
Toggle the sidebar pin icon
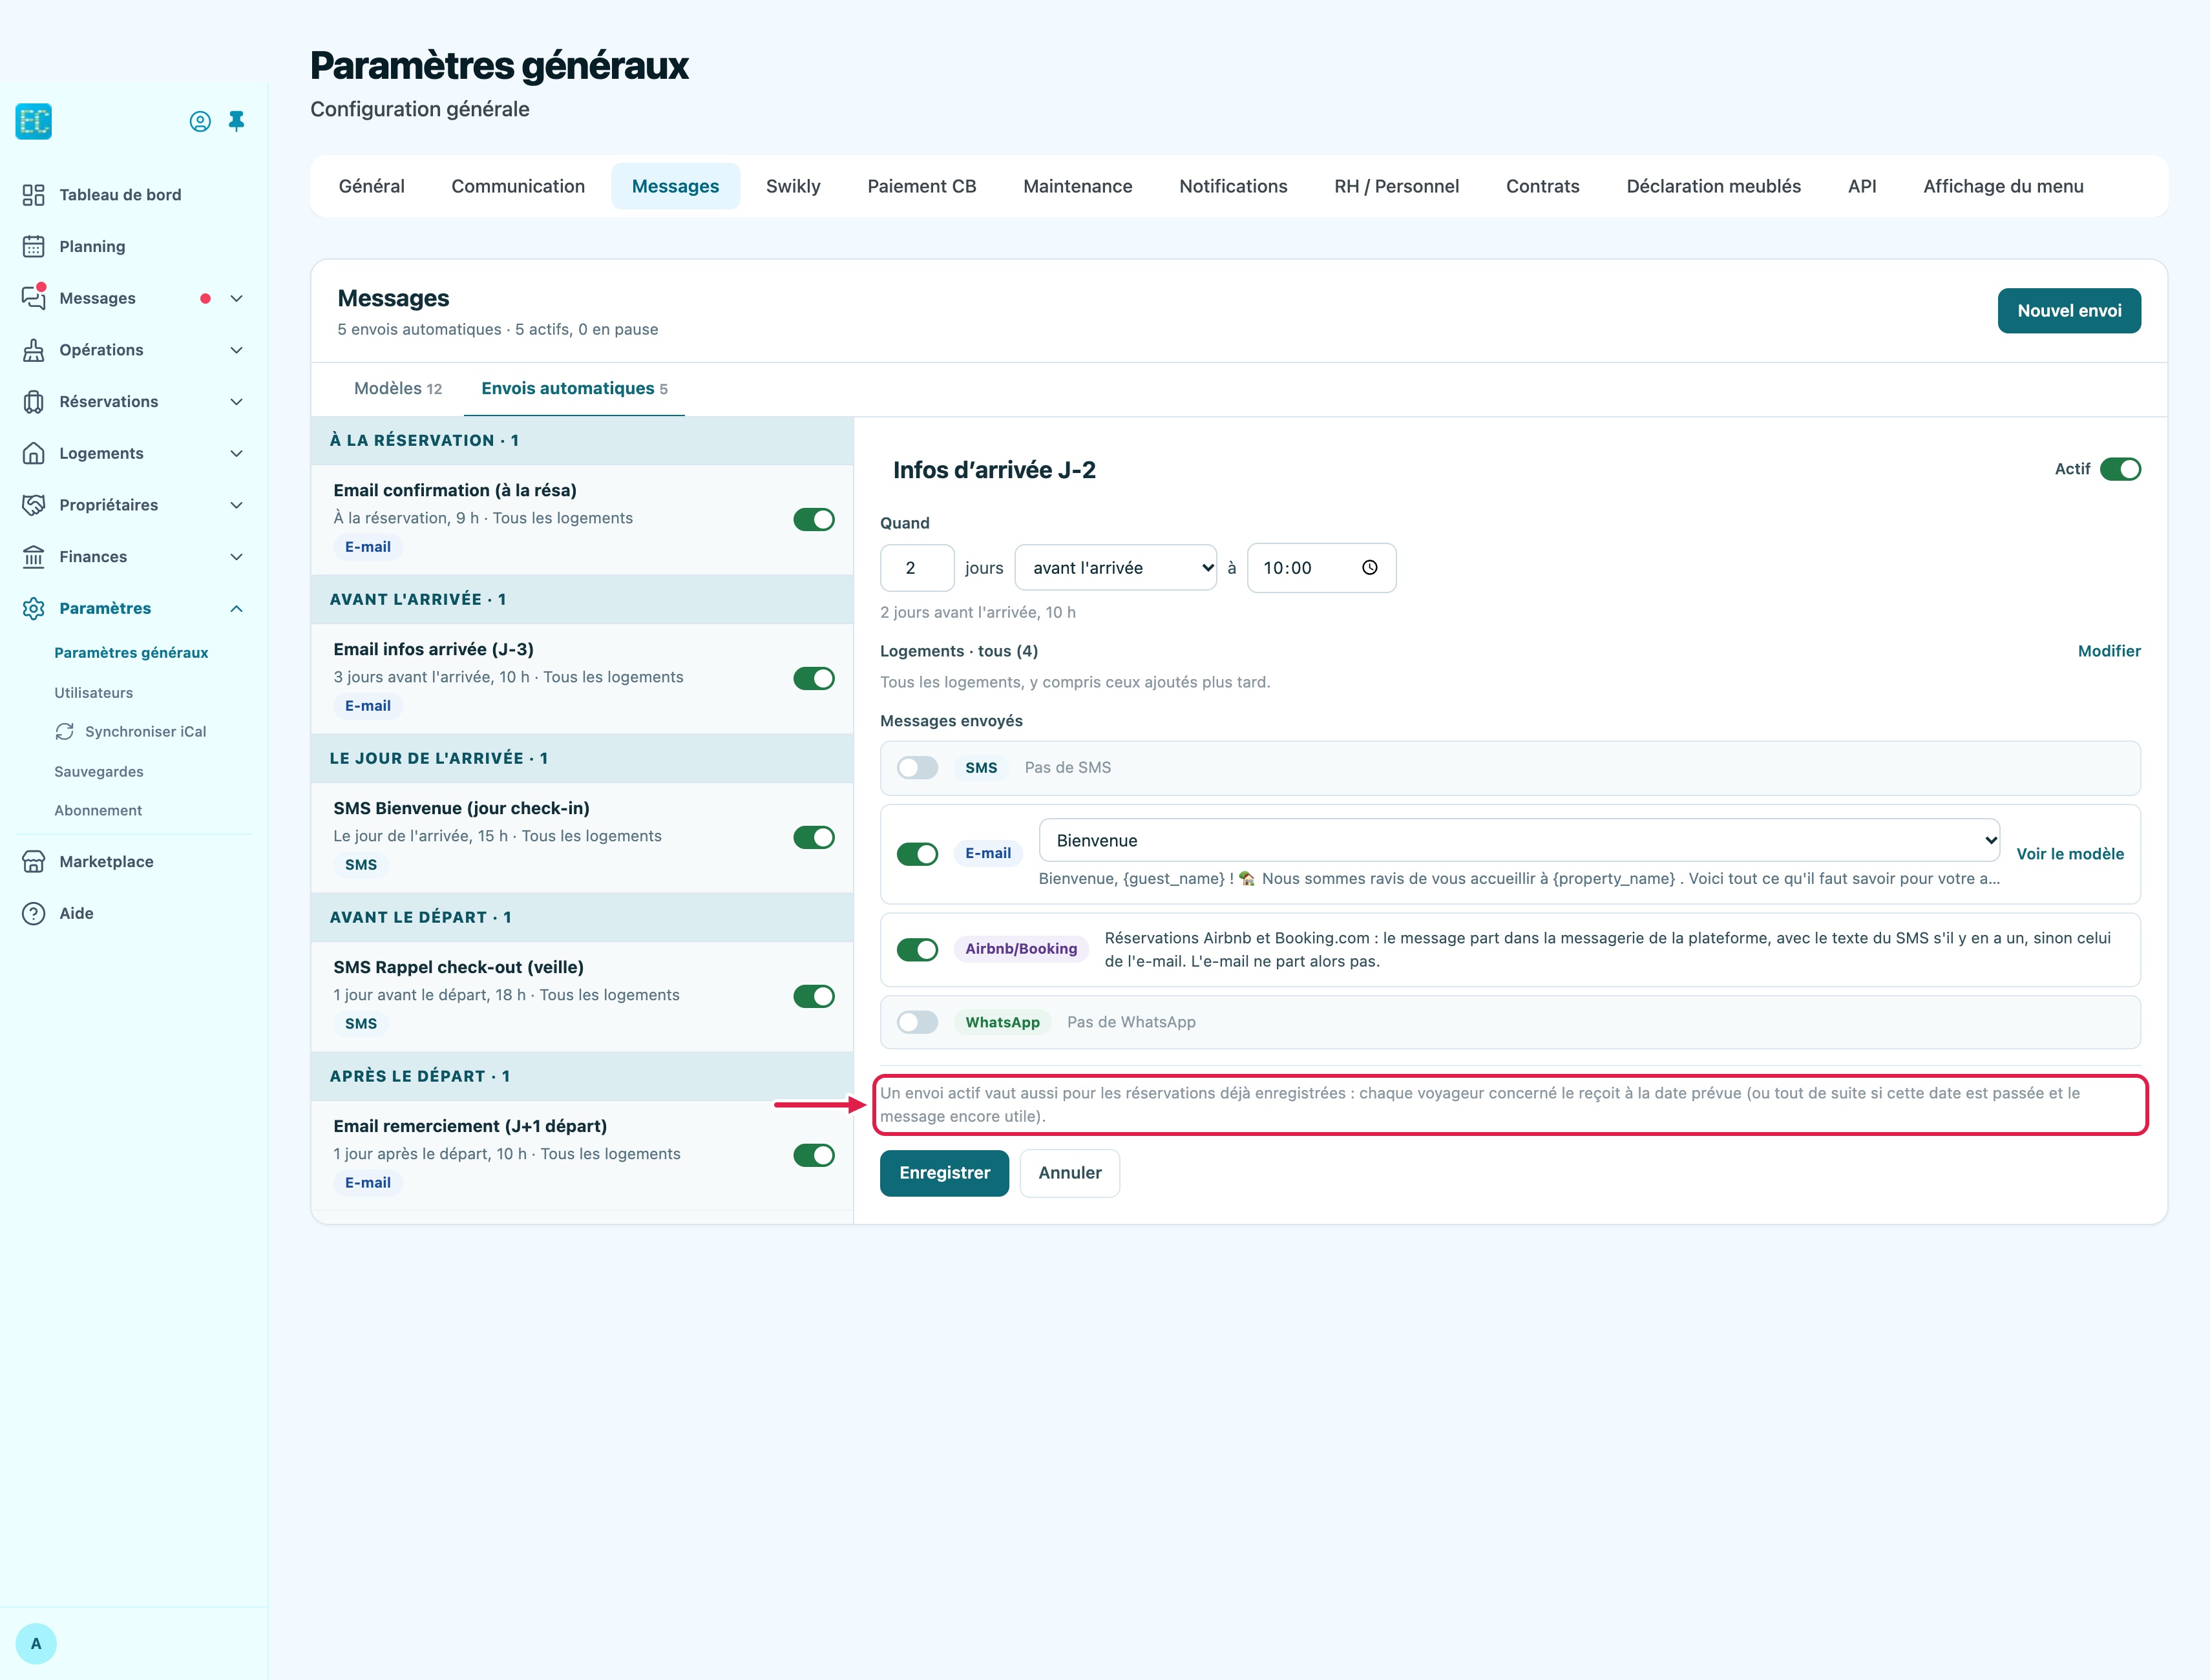coord(237,121)
